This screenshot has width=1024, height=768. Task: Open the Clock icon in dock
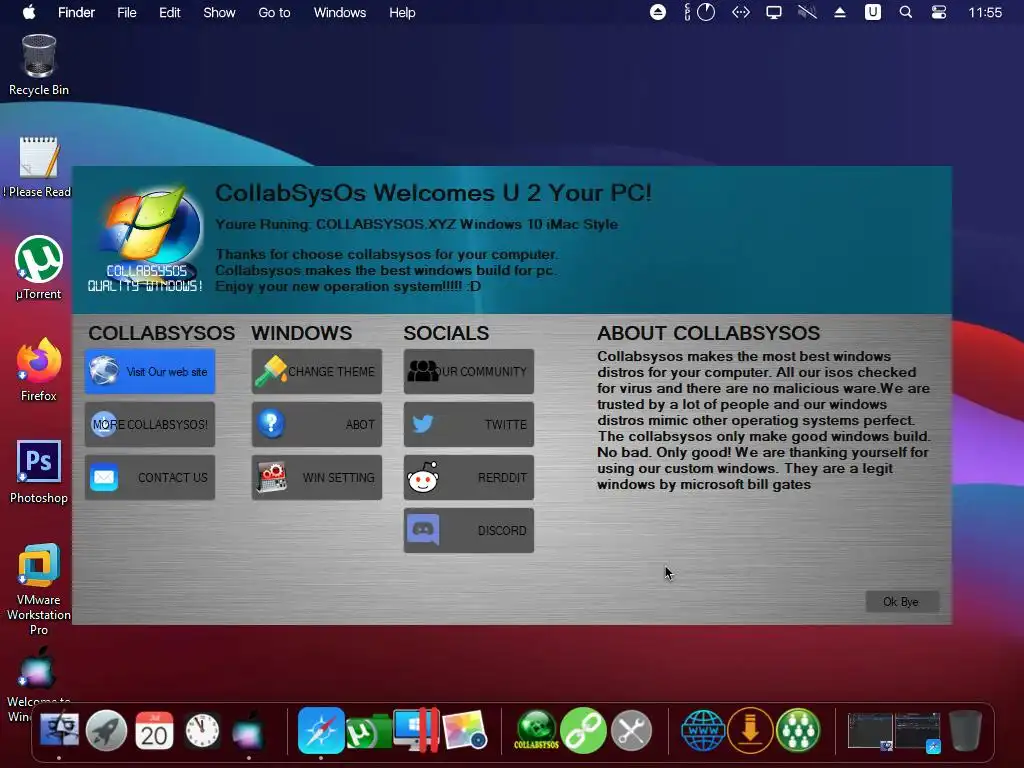(x=202, y=730)
